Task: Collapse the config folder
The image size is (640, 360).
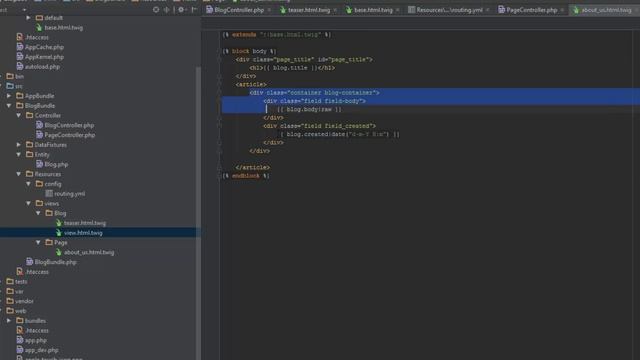Action: tap(28, 184)
